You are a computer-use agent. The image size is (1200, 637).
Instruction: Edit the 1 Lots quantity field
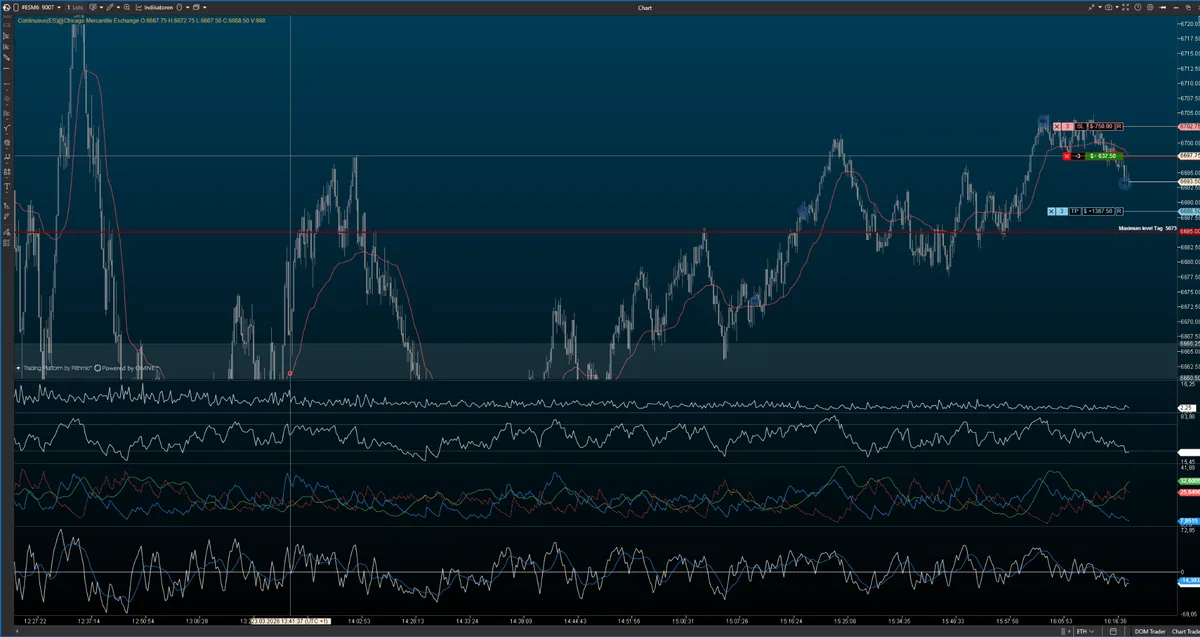75,8
